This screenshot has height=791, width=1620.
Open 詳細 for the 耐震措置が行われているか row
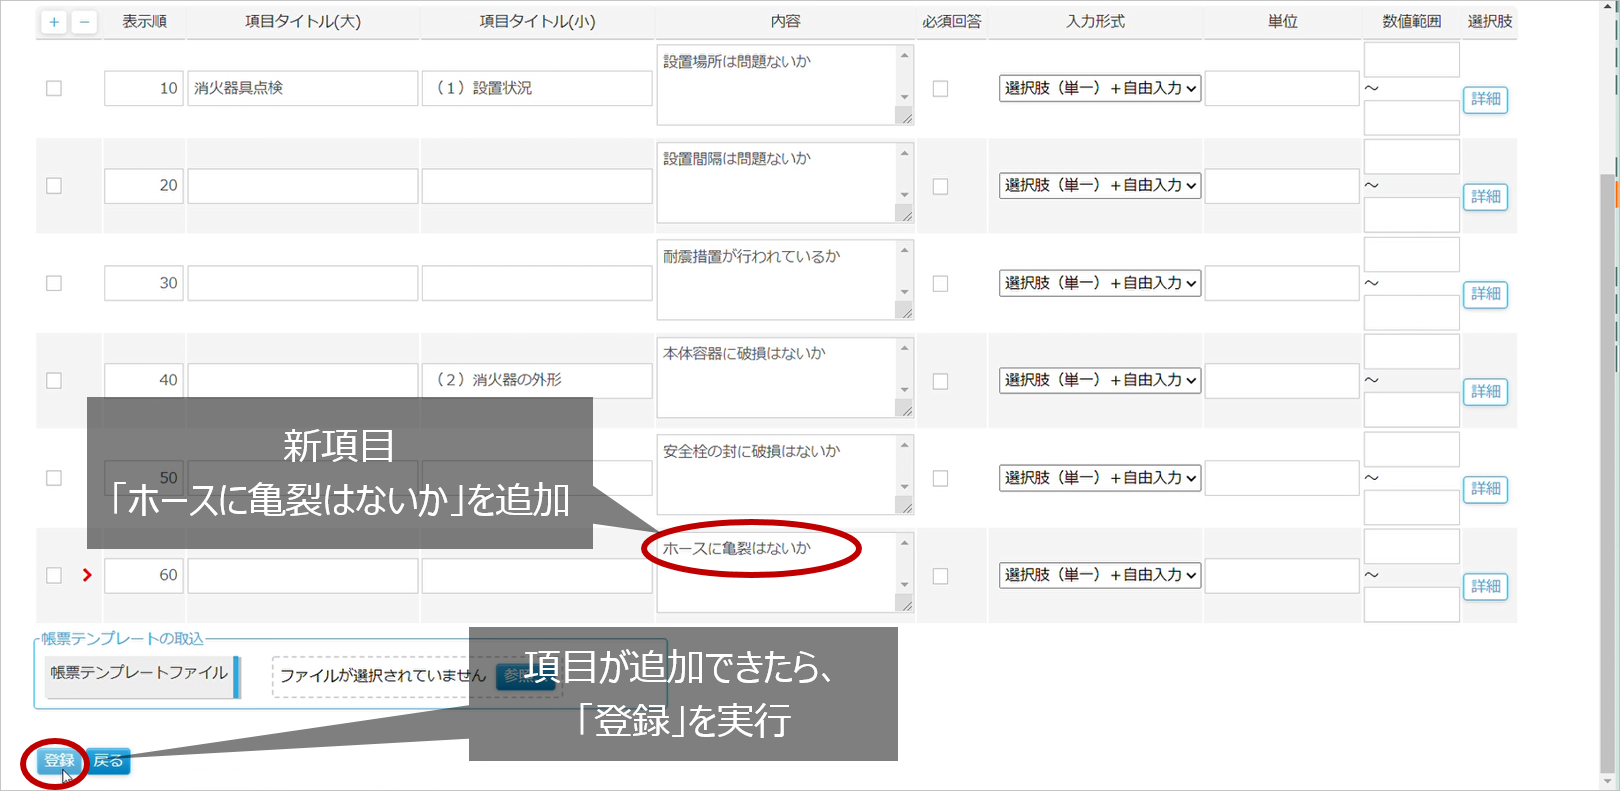coord(1485,294)
